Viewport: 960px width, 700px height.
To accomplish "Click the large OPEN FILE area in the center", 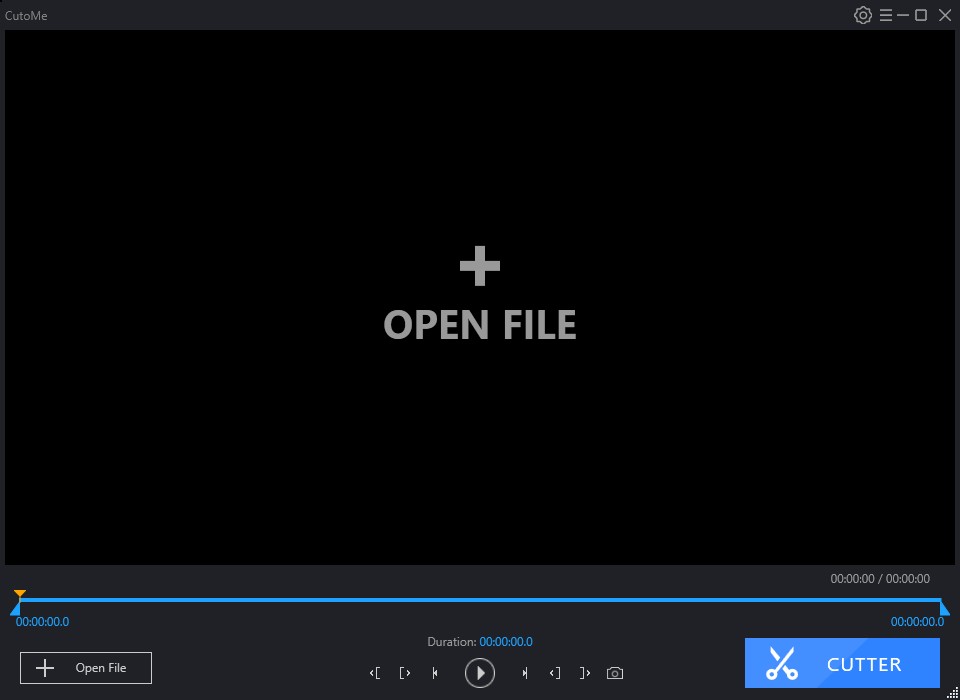I will click(x=480, y=295).
